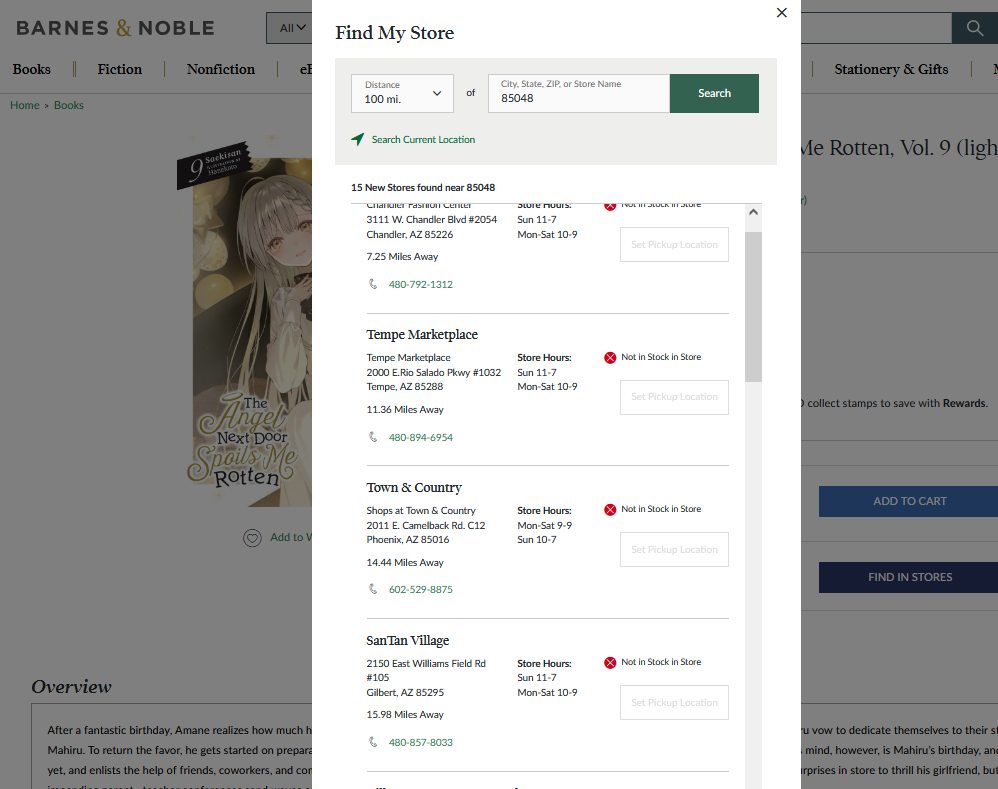Set Pickup Location for SanTan Village
The width and height of the screenshot is (998, 789).
pos(674,702)
